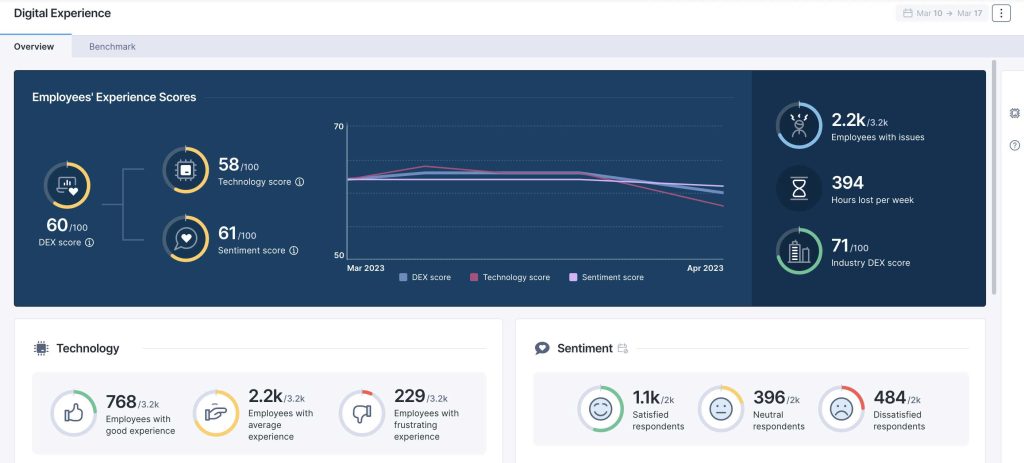The image size is (1024, 463).
Task: Toggle Technology score series in chart legend
Action: click(509, 277)
